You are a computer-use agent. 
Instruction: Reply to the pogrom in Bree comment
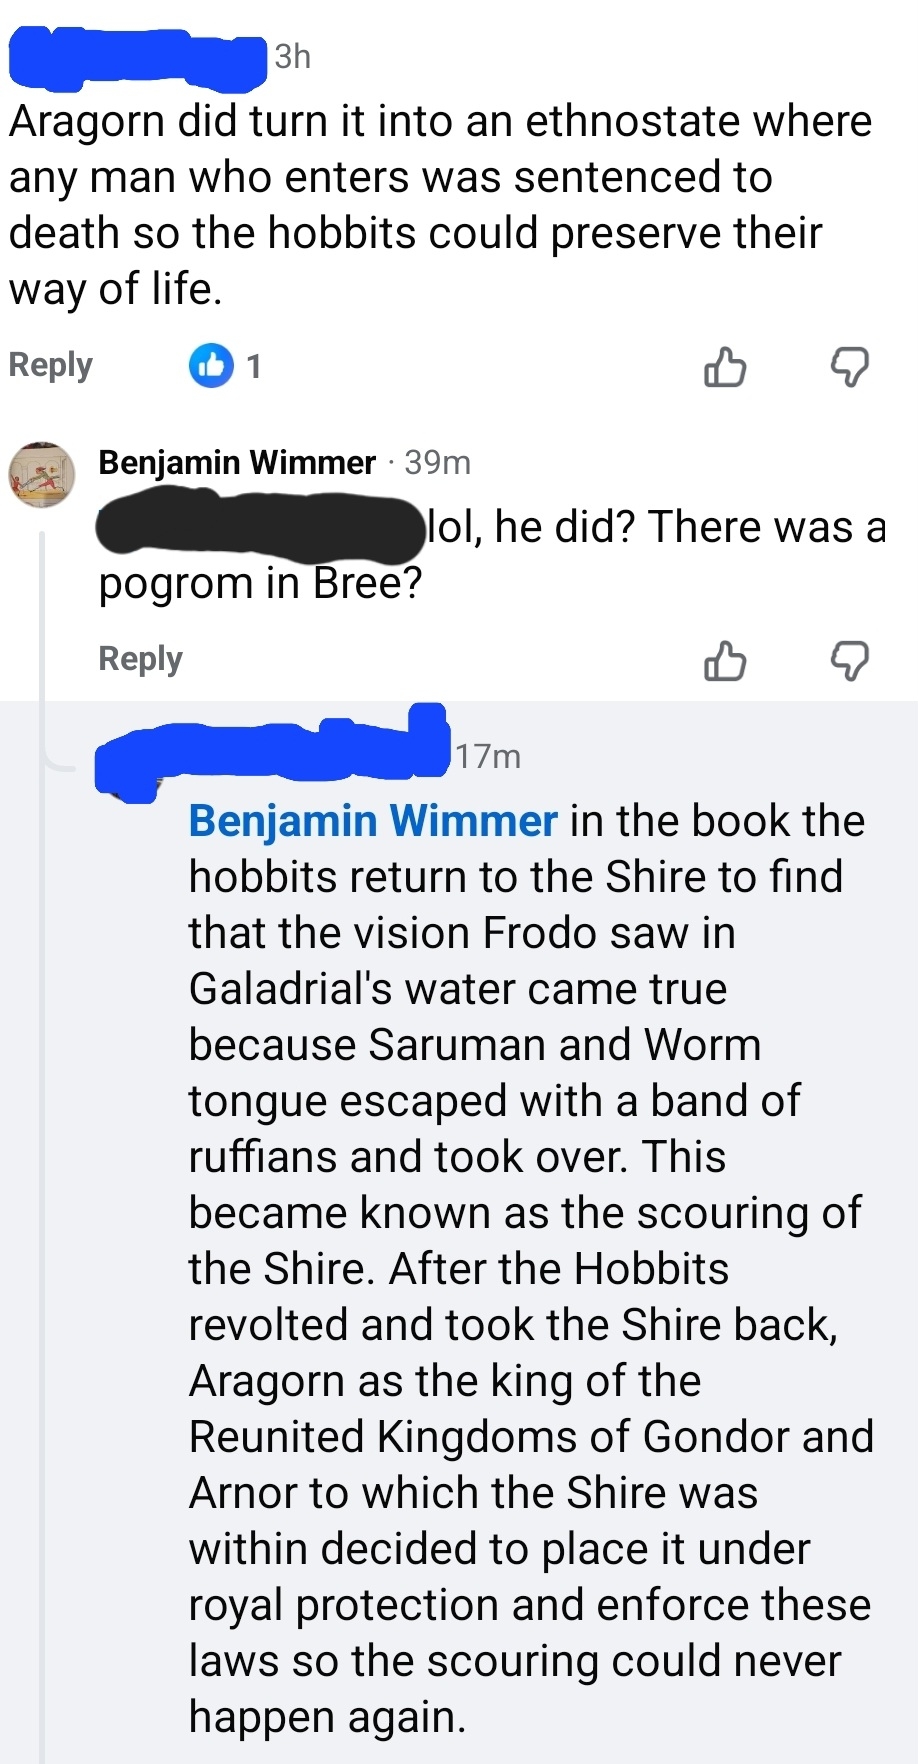140,659
